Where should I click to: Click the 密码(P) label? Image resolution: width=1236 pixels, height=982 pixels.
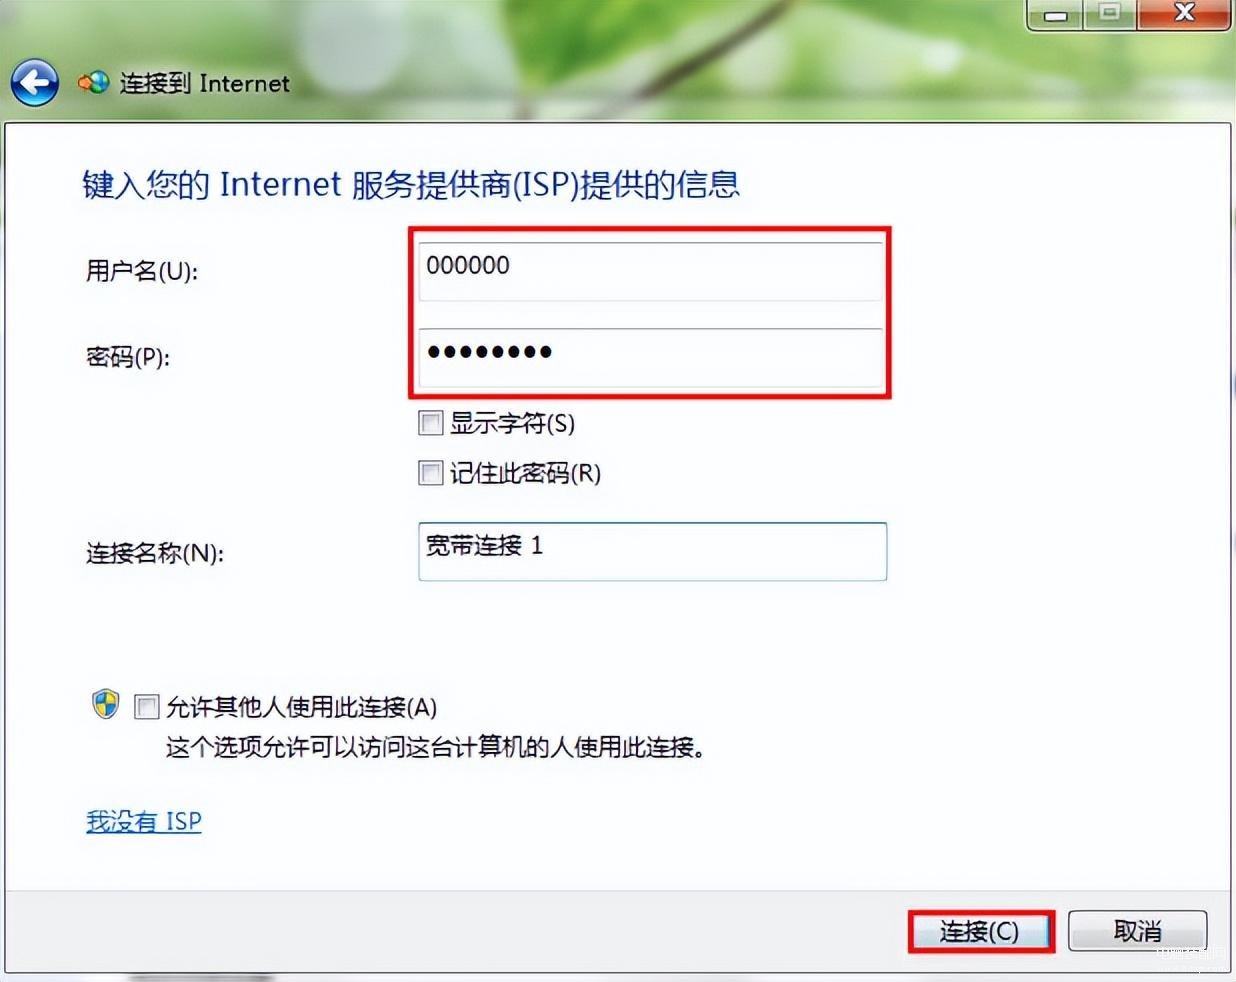128,357
